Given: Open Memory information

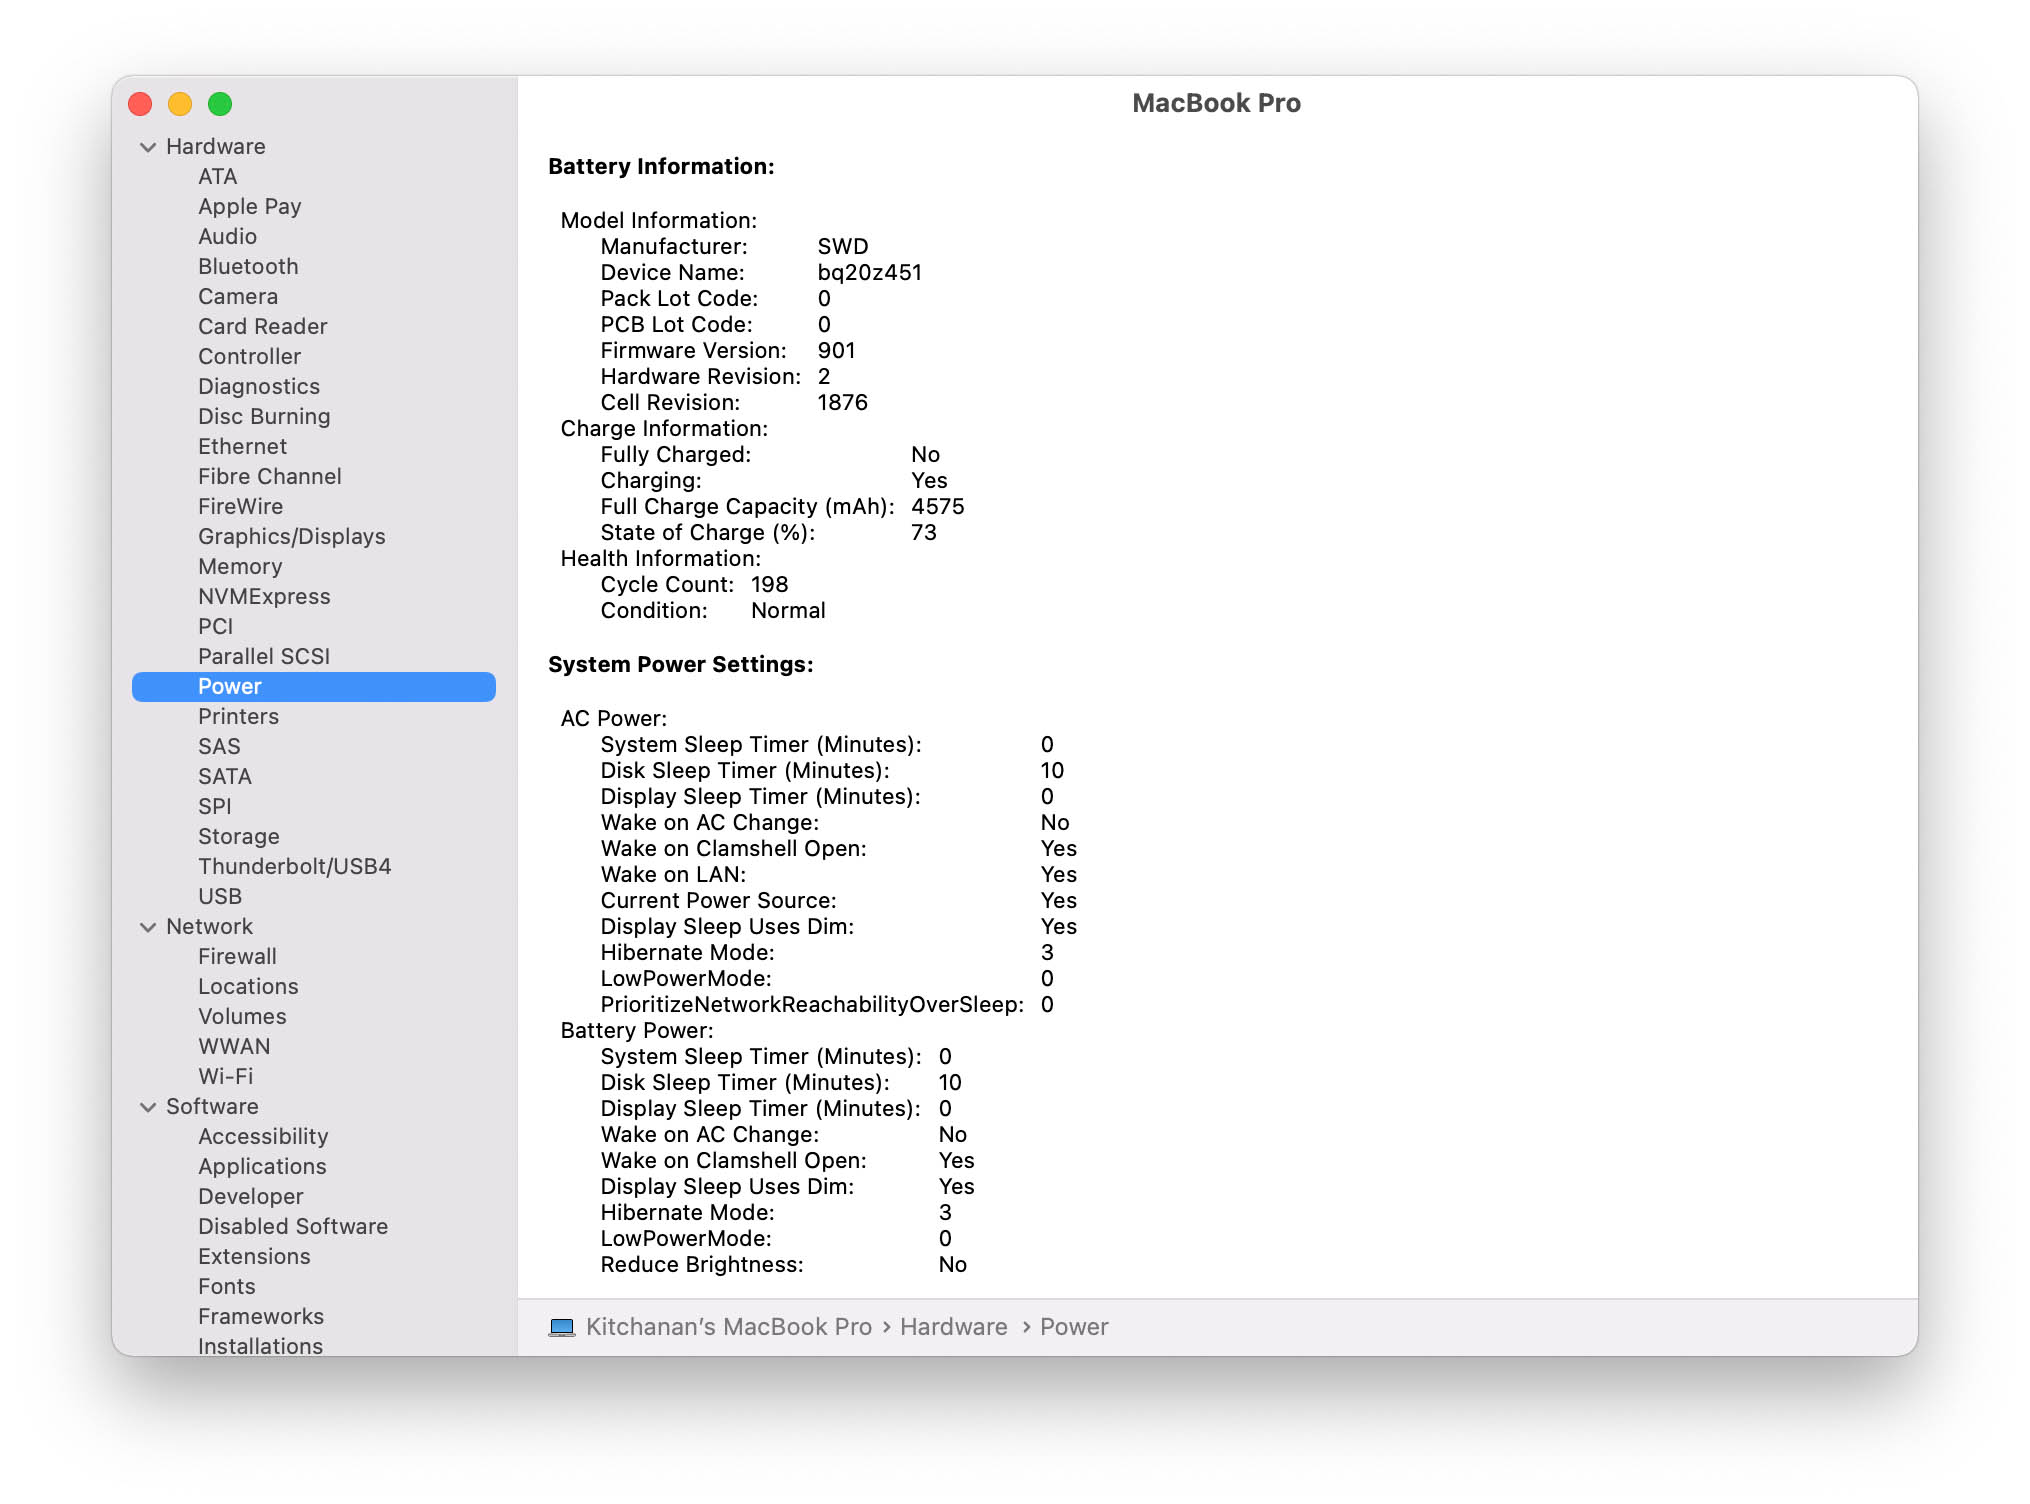Looking at the screenshot, I should pyautogui.click(x=240, y=567).
